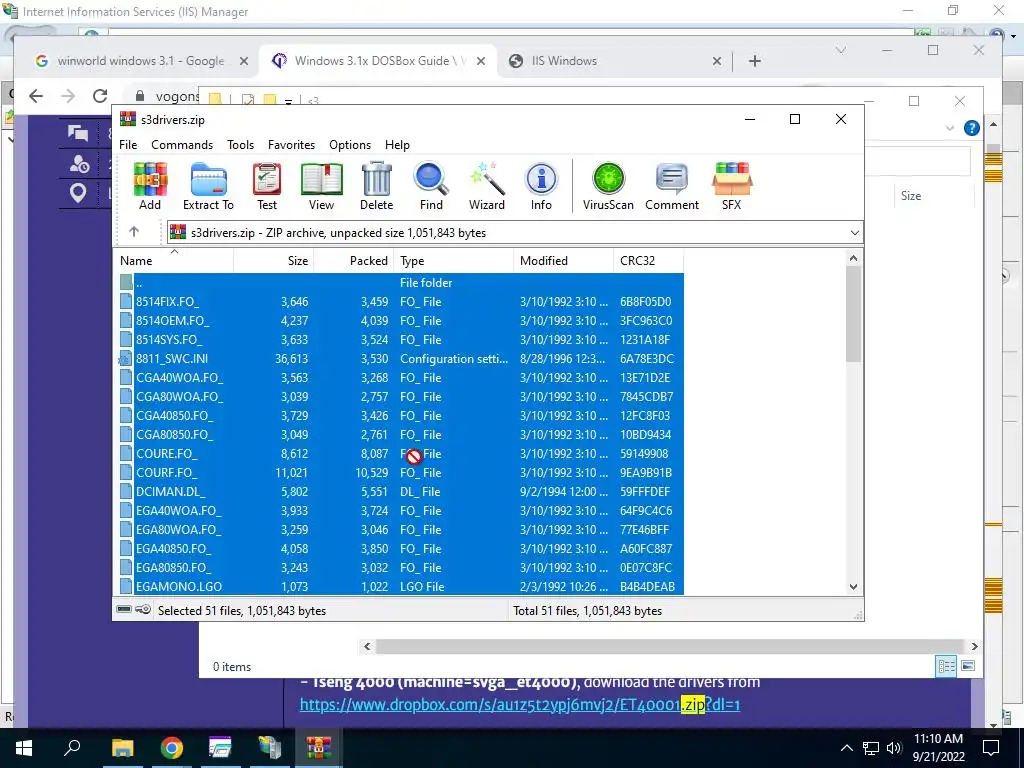Click the key password icon in status bar

pos(143,610)
